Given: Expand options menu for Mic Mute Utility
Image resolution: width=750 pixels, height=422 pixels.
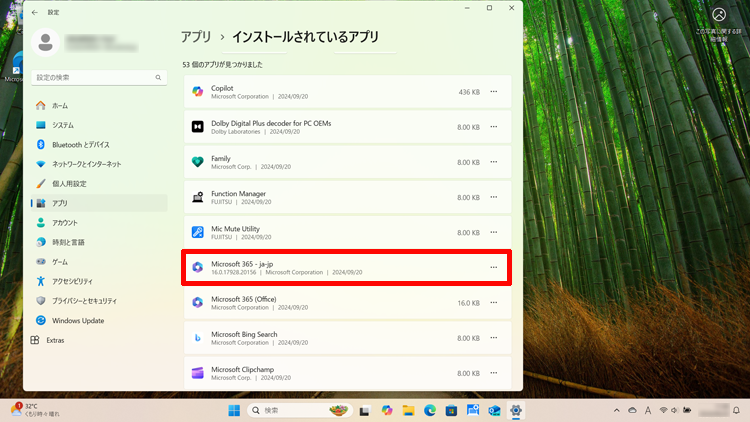Looking at the screenshot, I should pos(493,232).
